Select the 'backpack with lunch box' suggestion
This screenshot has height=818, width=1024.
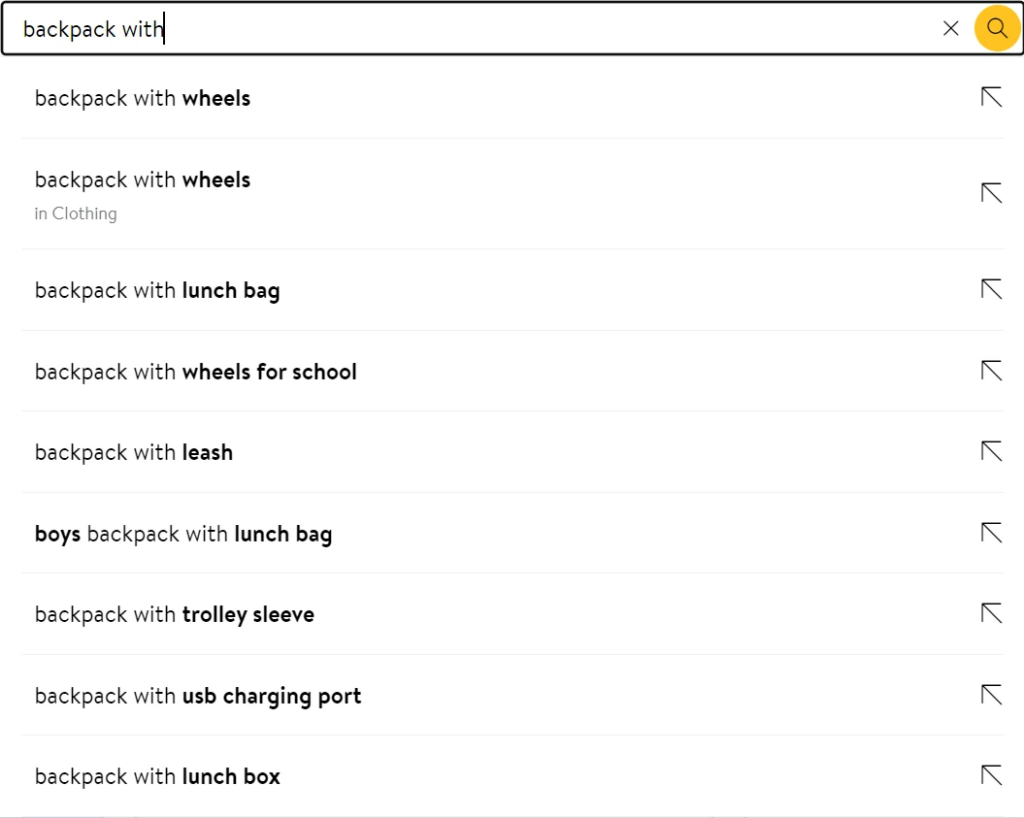(x=157, y=775)
